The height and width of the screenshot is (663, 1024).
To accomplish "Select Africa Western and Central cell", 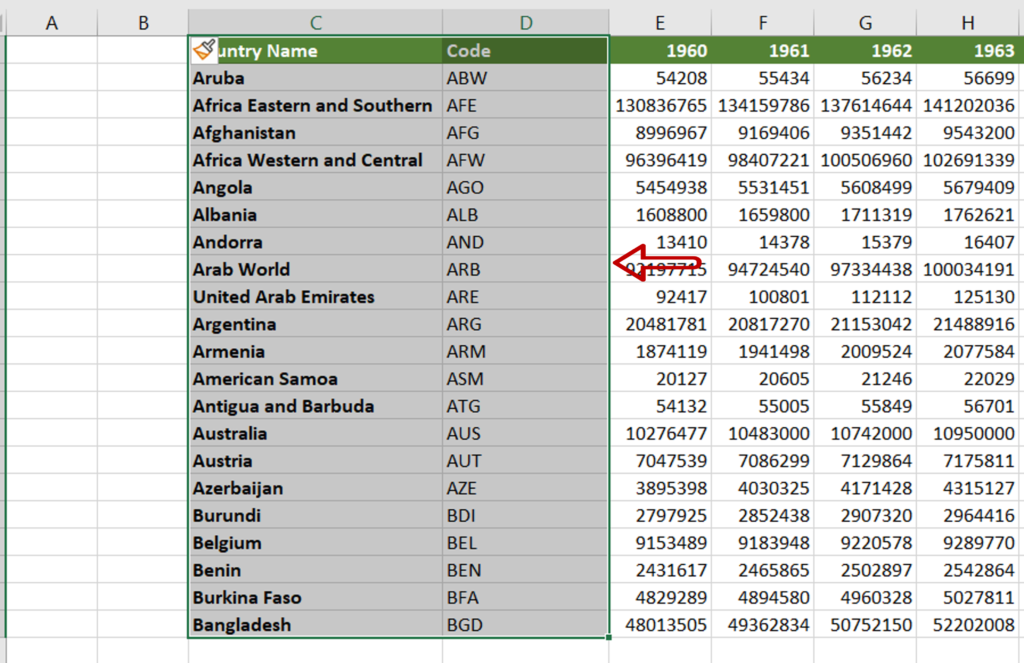I will pyautogui.click(x=315, y=160).
